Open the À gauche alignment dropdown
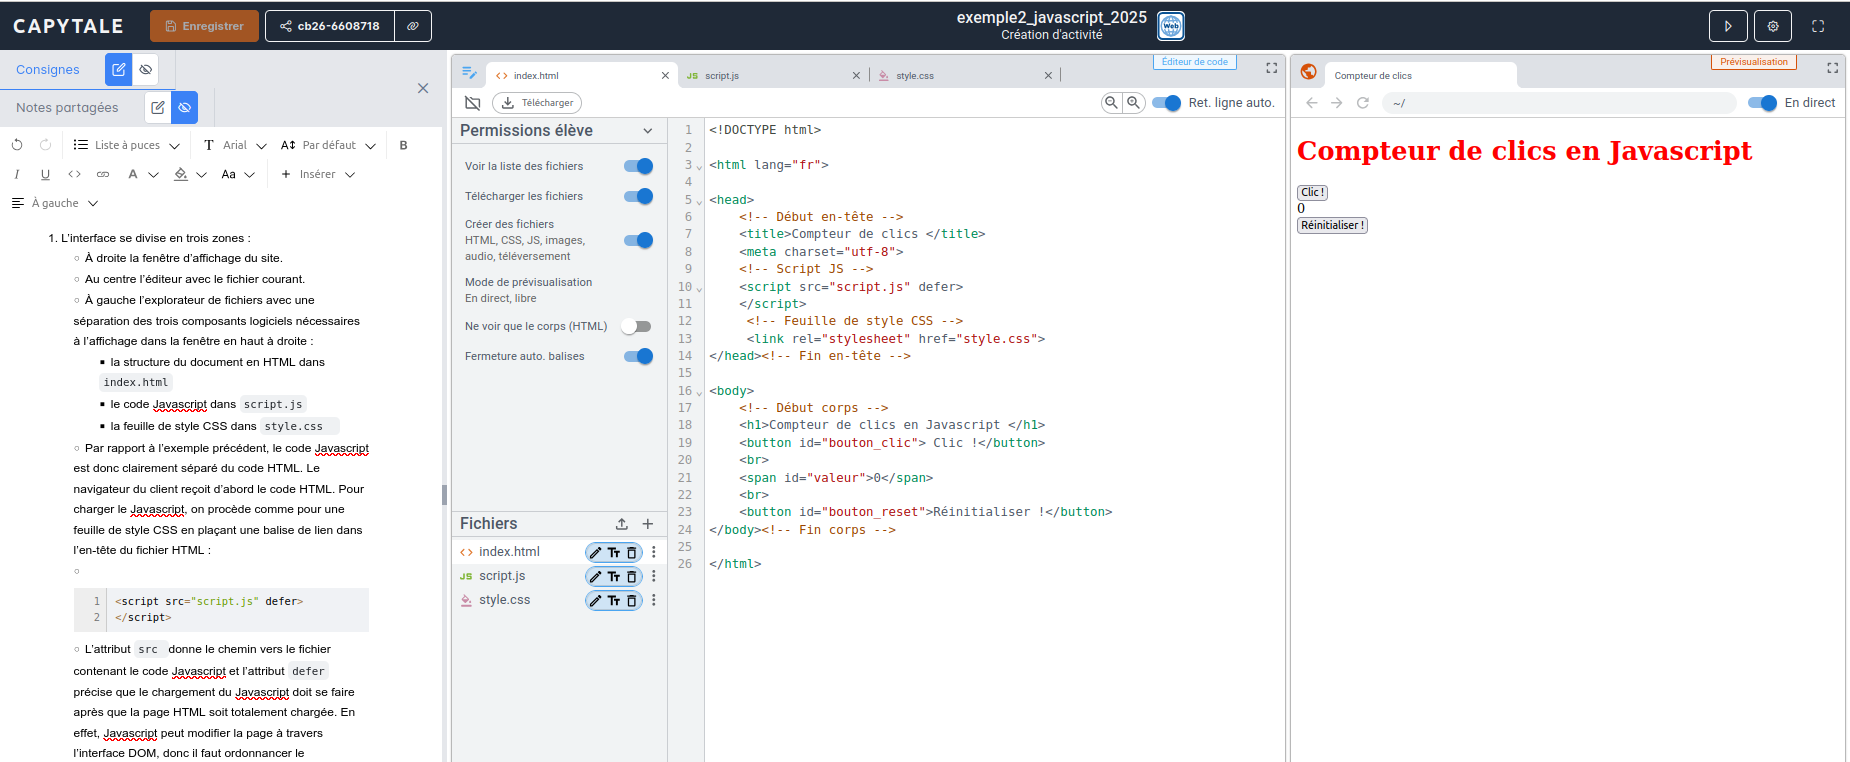 [55, 203]
